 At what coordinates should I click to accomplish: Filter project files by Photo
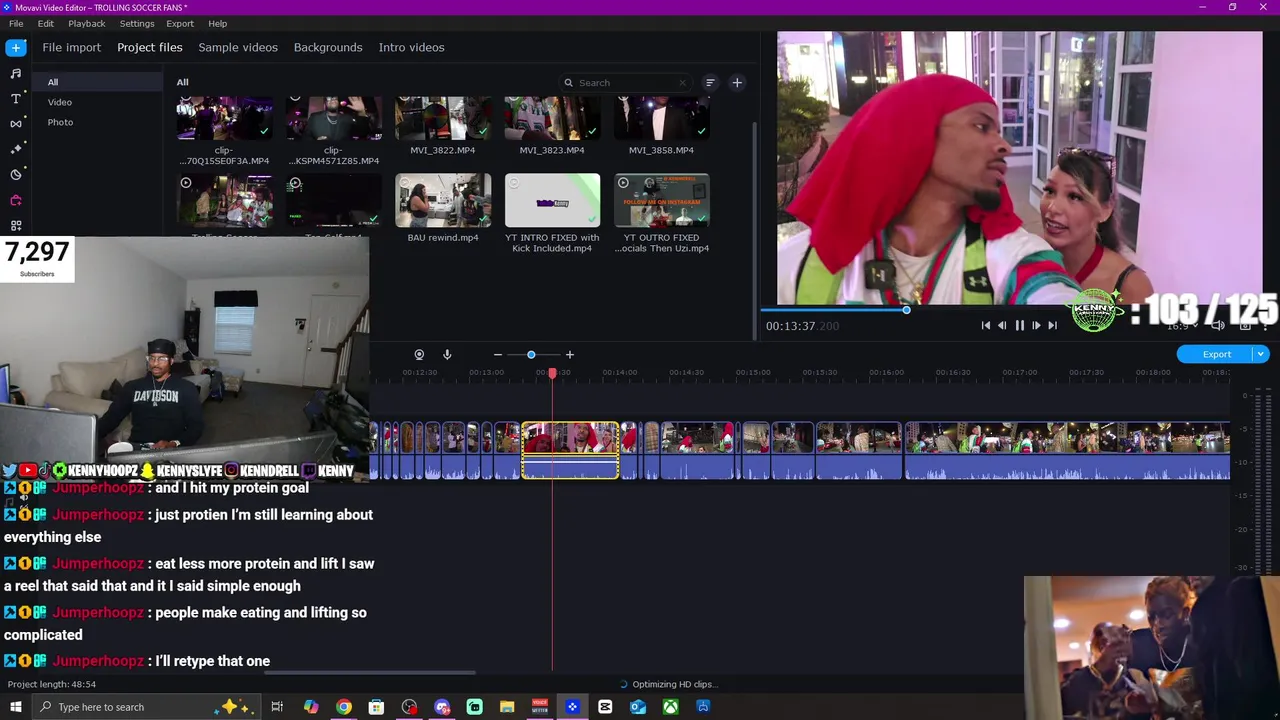point(60,122)
